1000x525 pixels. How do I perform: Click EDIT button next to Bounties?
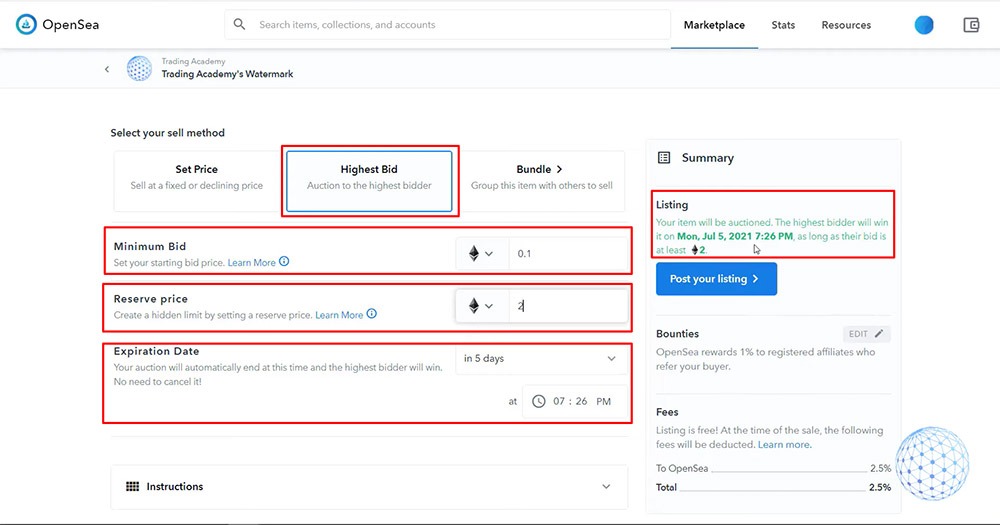pos(866,334)
